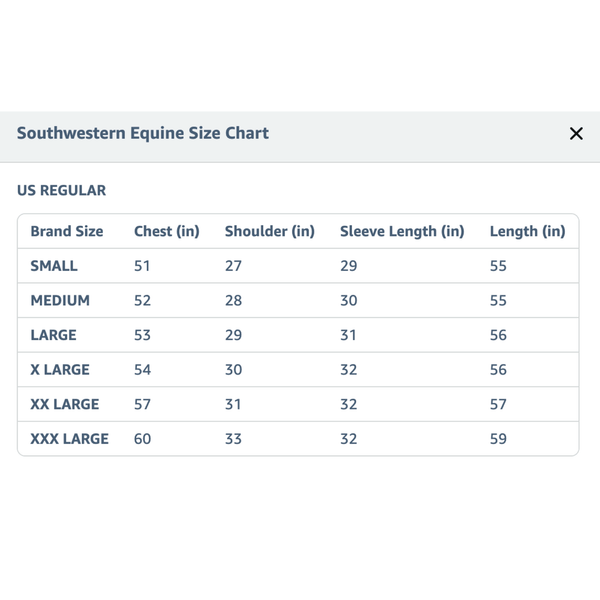Select the XX LARGE row label

(65, 404)
